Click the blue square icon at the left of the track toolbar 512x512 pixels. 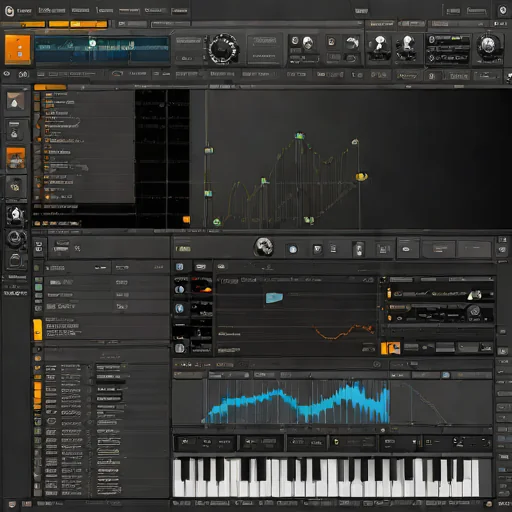coord(179,267)
